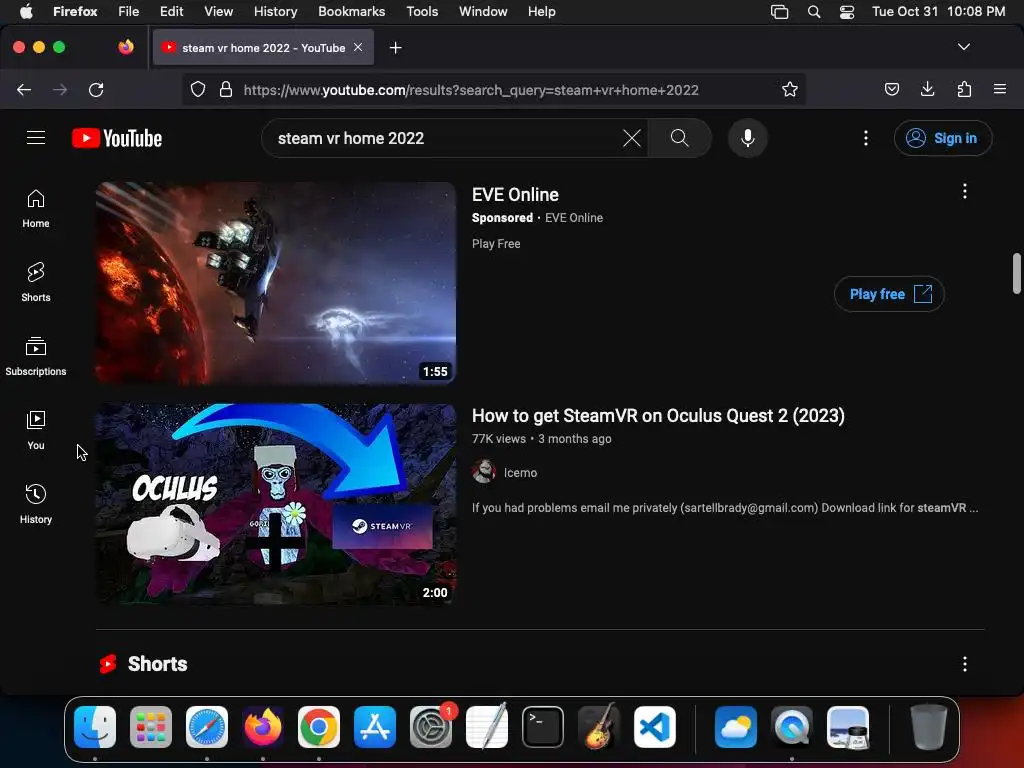Image resolution: width=1024 pixels, height=768 pixels.
Task: Open EVE Online ad title link
Action: point(515,195)
